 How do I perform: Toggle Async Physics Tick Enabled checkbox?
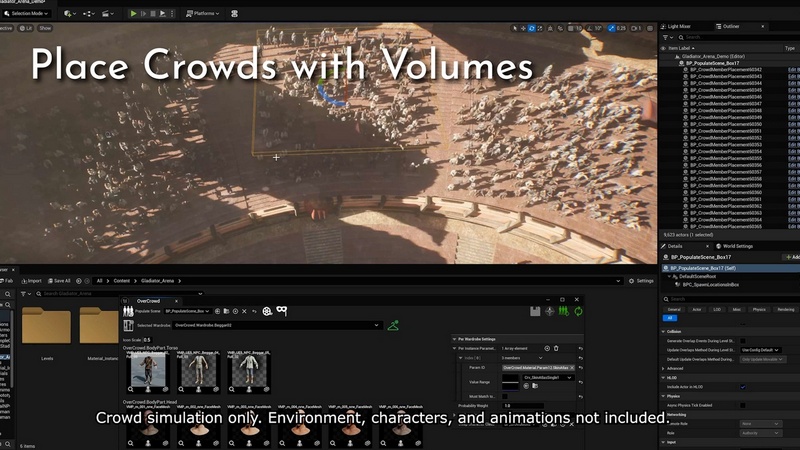(x=743, y=405)
